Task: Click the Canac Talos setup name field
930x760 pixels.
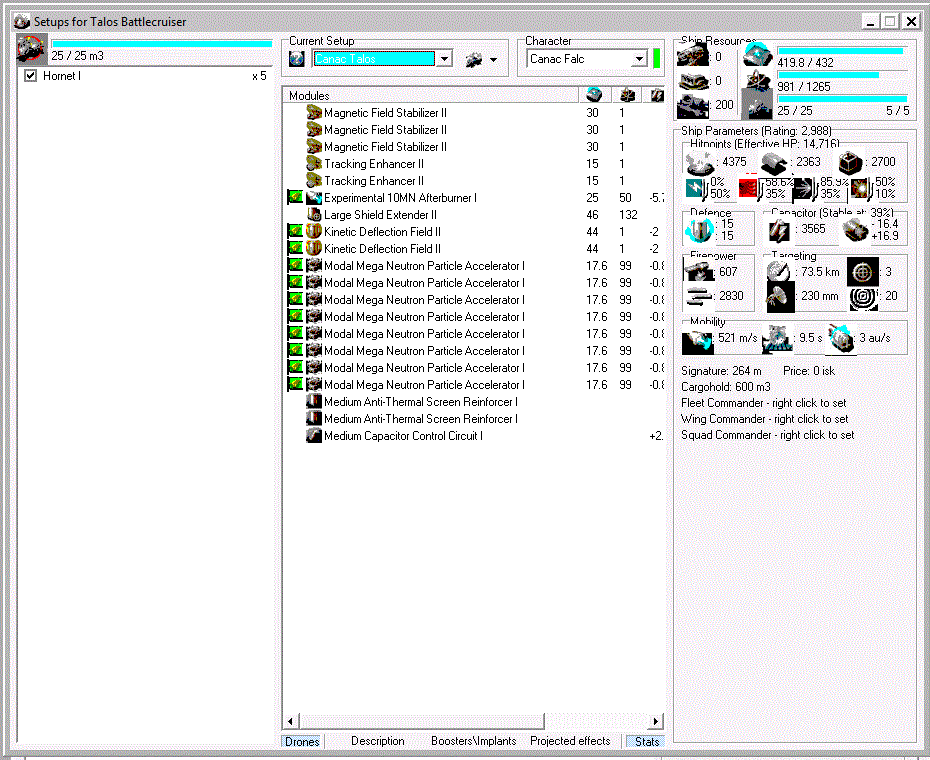Action: pyautogui.click(x=374, y=59)
